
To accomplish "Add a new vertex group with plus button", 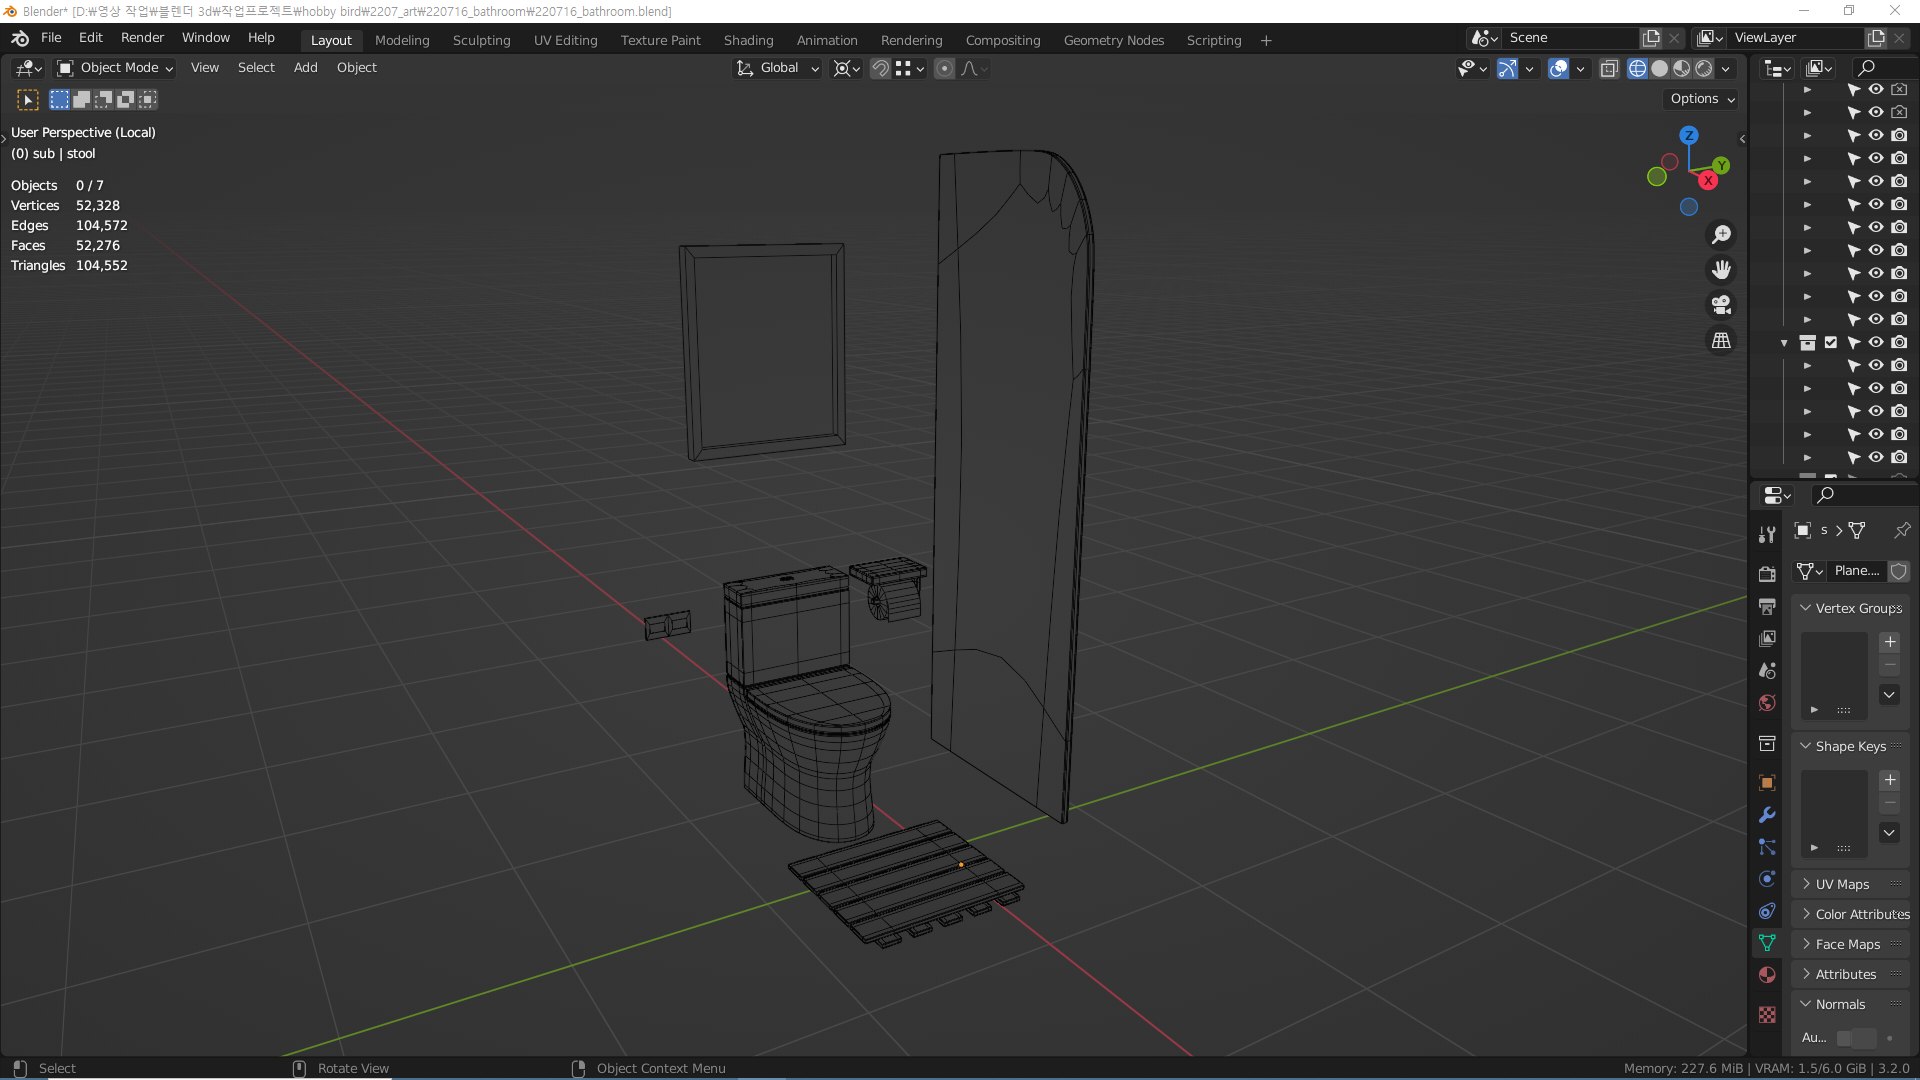I will [1890, 642].
